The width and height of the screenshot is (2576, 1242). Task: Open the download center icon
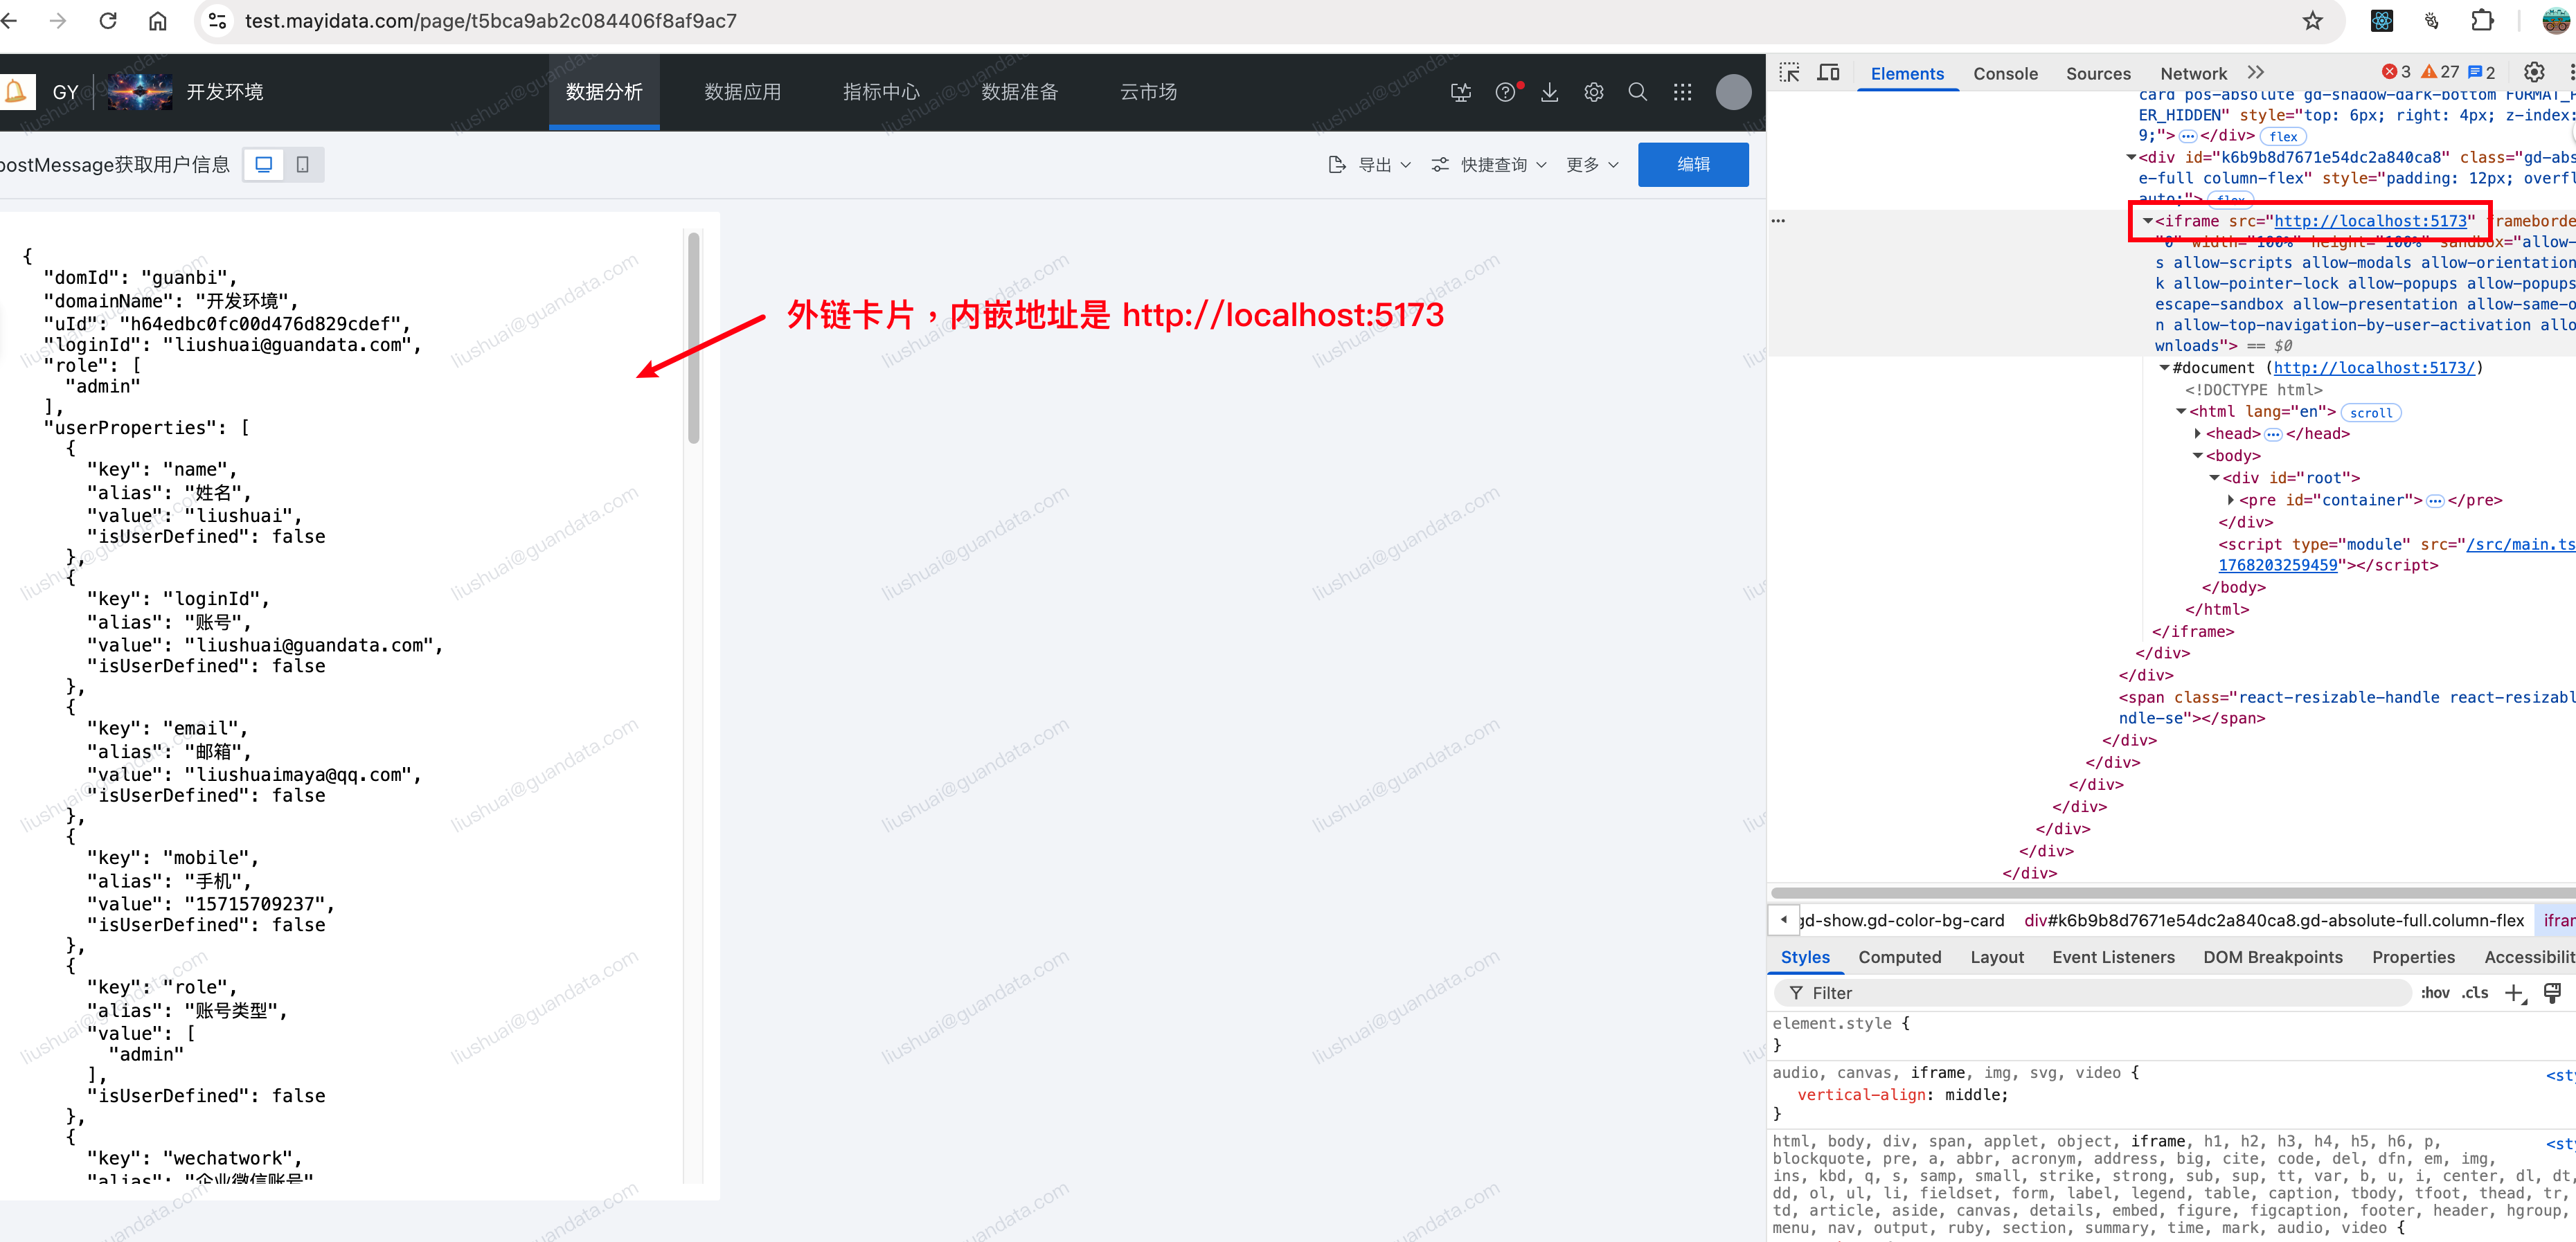[x=1549, y=92]
